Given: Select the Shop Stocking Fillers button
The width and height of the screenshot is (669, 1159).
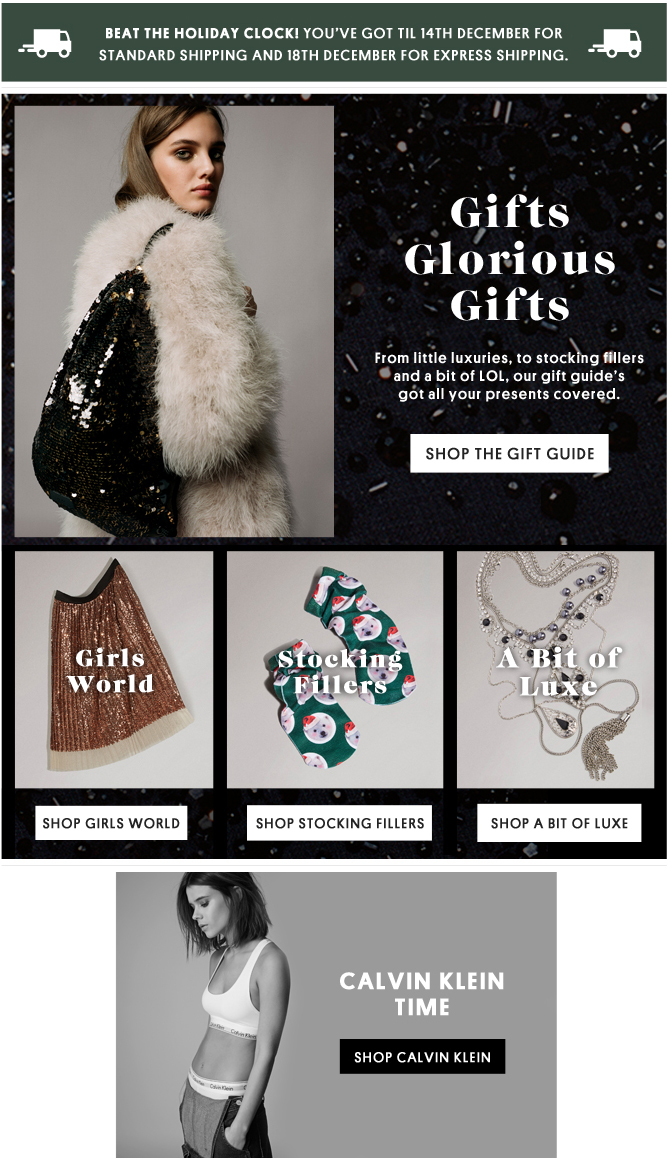Looking at the screenshot, I should click(x=340, y=823).
